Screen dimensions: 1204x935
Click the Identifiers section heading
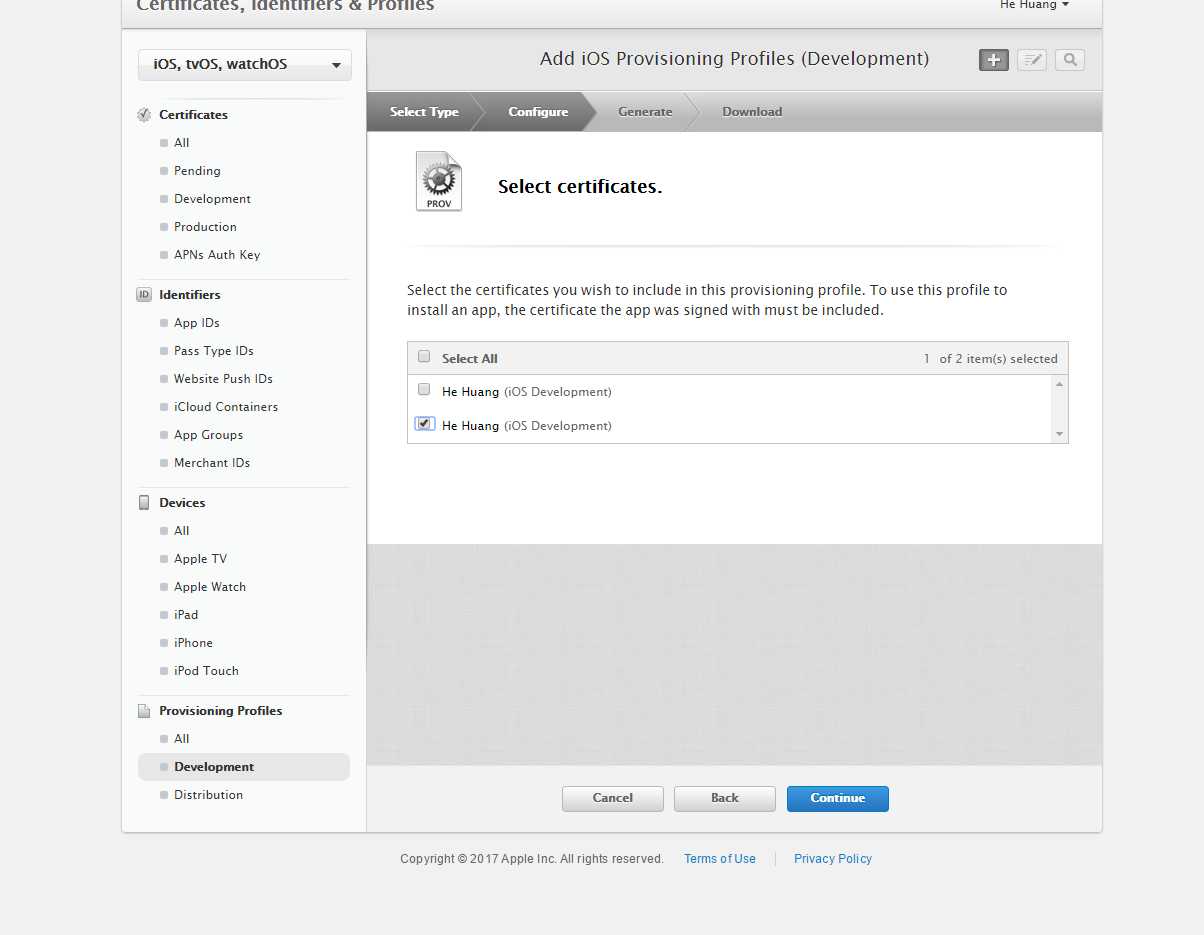190,295
